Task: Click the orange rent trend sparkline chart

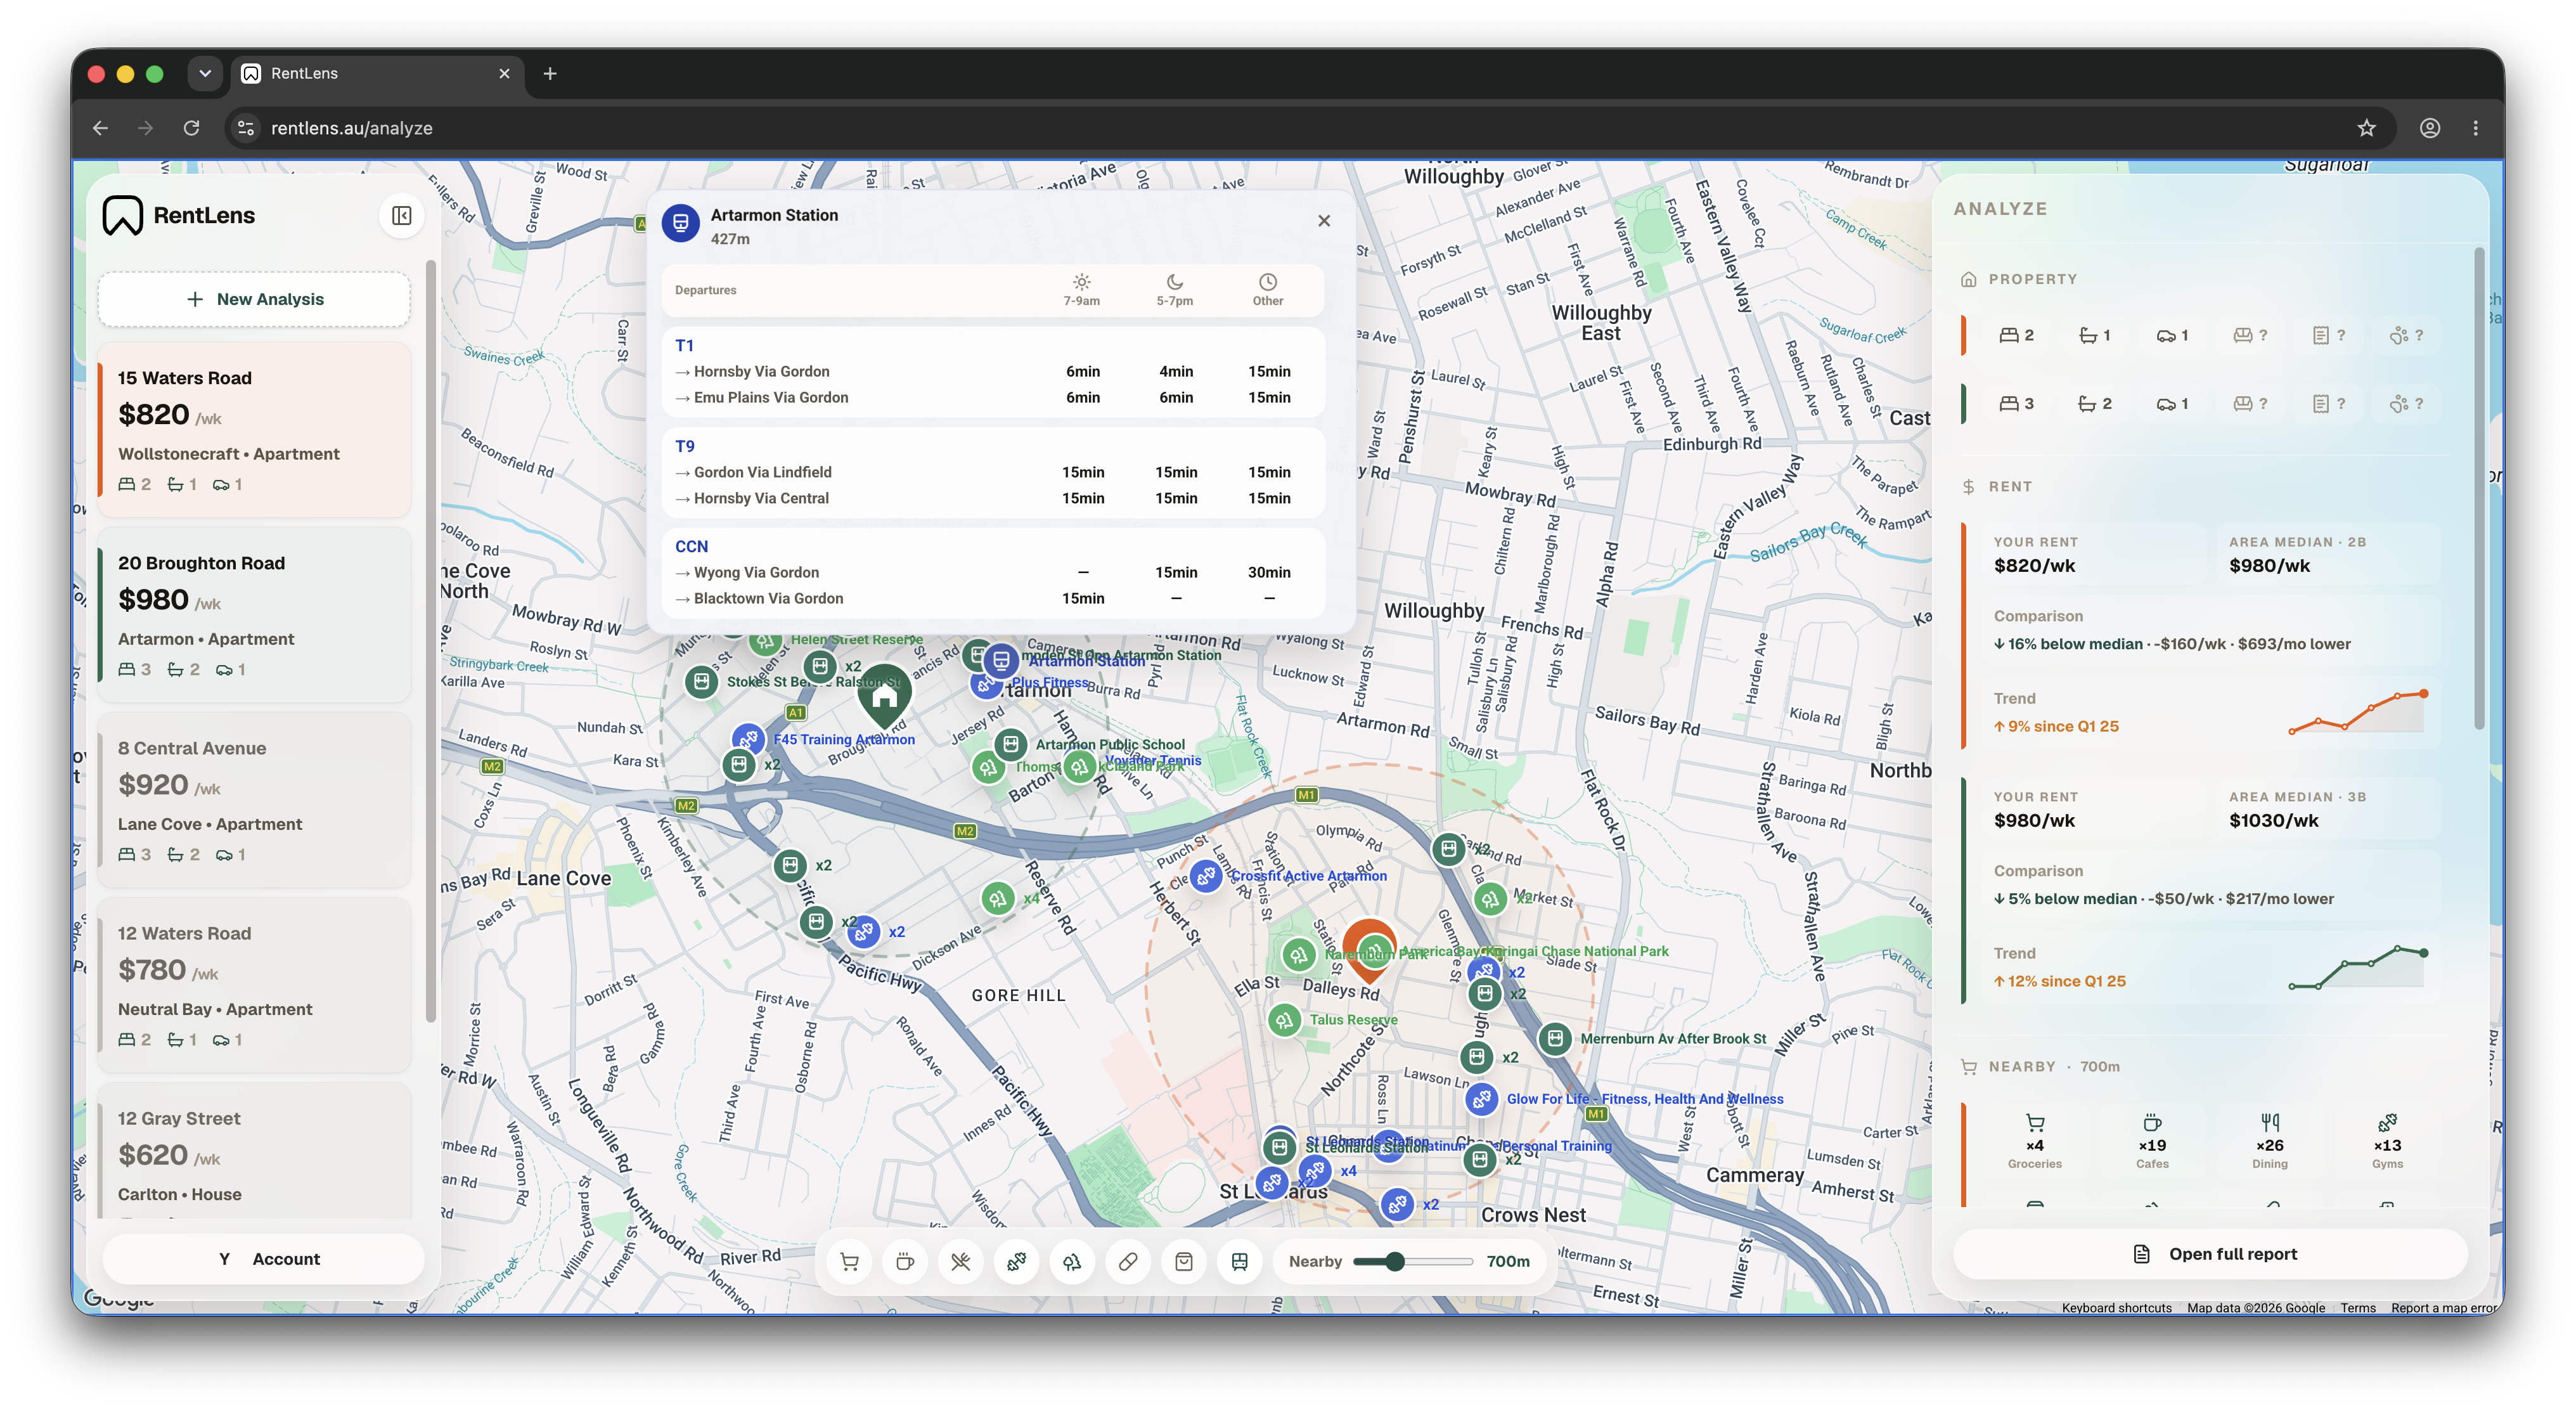Action: (2358, 712)
